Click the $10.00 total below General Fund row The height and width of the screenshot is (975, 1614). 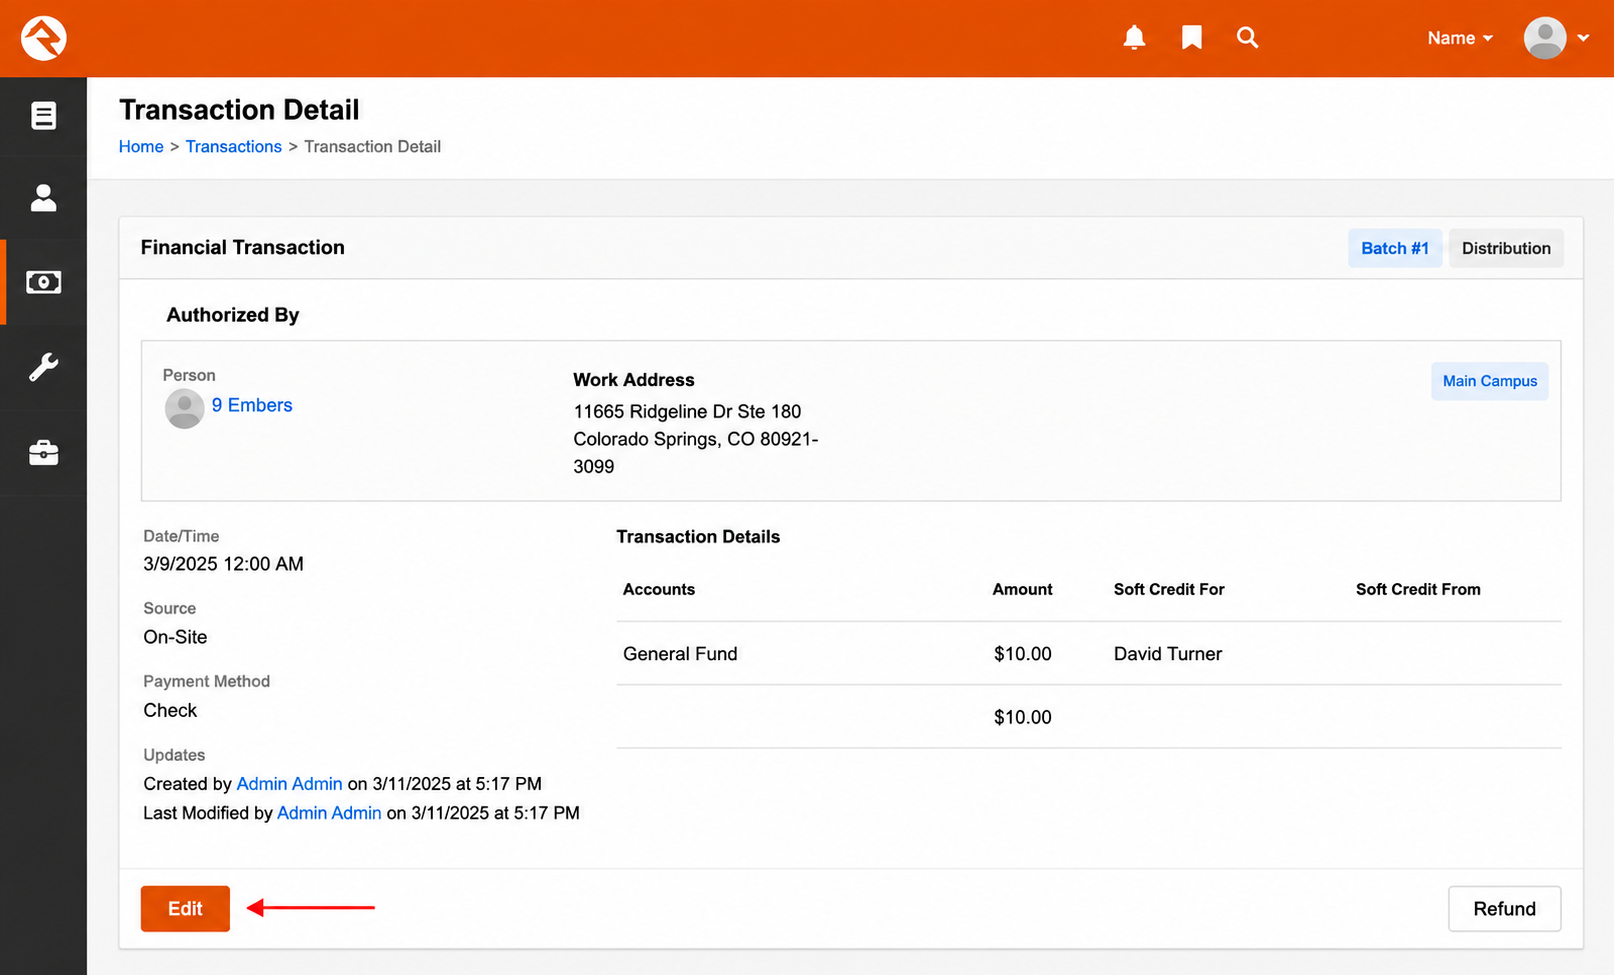click(1023, 717)
